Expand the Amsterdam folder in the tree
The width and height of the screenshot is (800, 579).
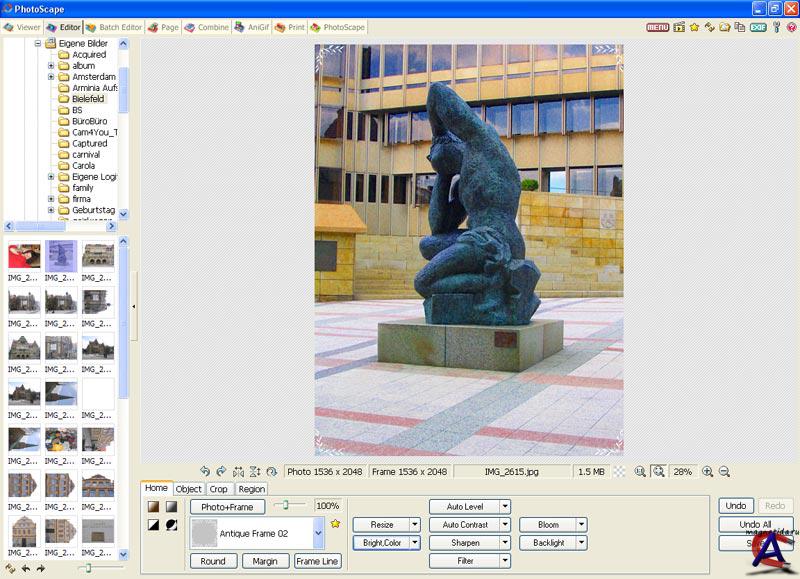click(51, 77)
